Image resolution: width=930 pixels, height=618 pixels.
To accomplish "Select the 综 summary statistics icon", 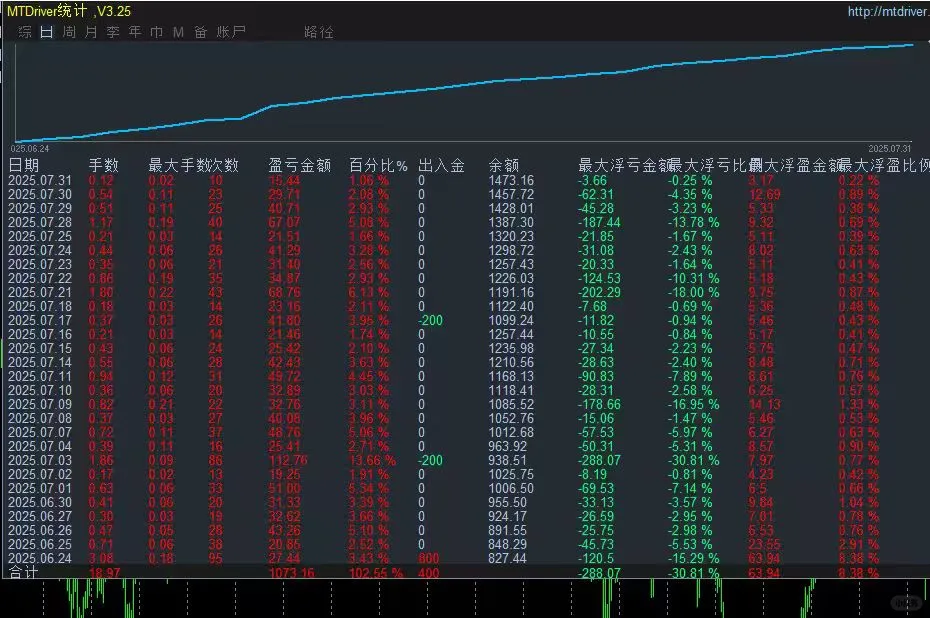I will point(25,31).
